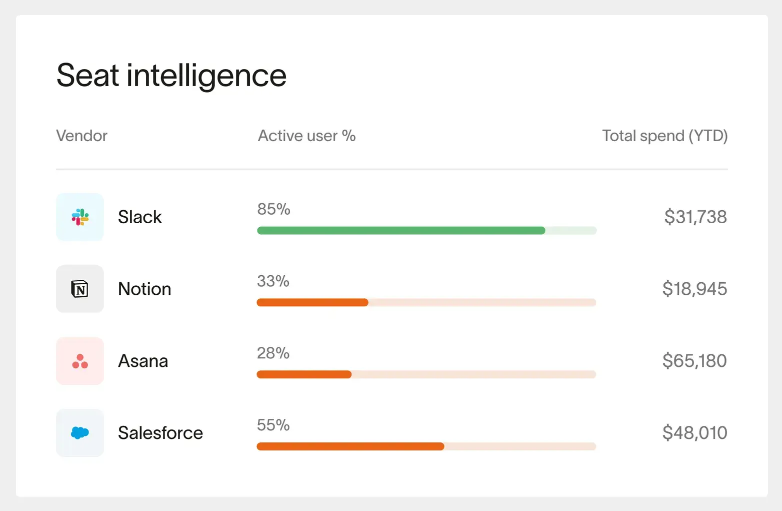
Task: Sort by Vendor column header
Action: pos(82,136)
